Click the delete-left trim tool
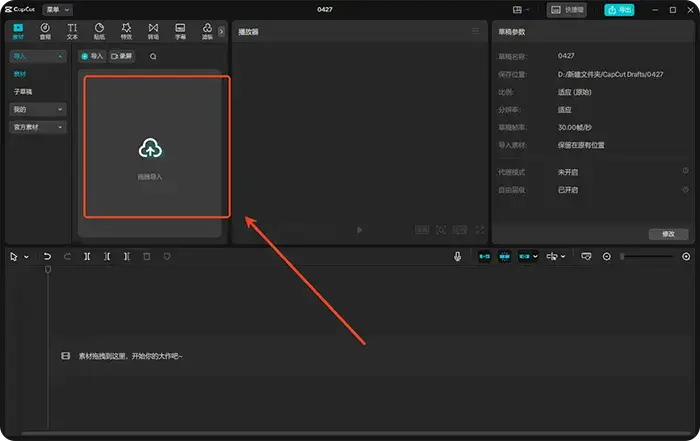700x441 pixels. 107,256
